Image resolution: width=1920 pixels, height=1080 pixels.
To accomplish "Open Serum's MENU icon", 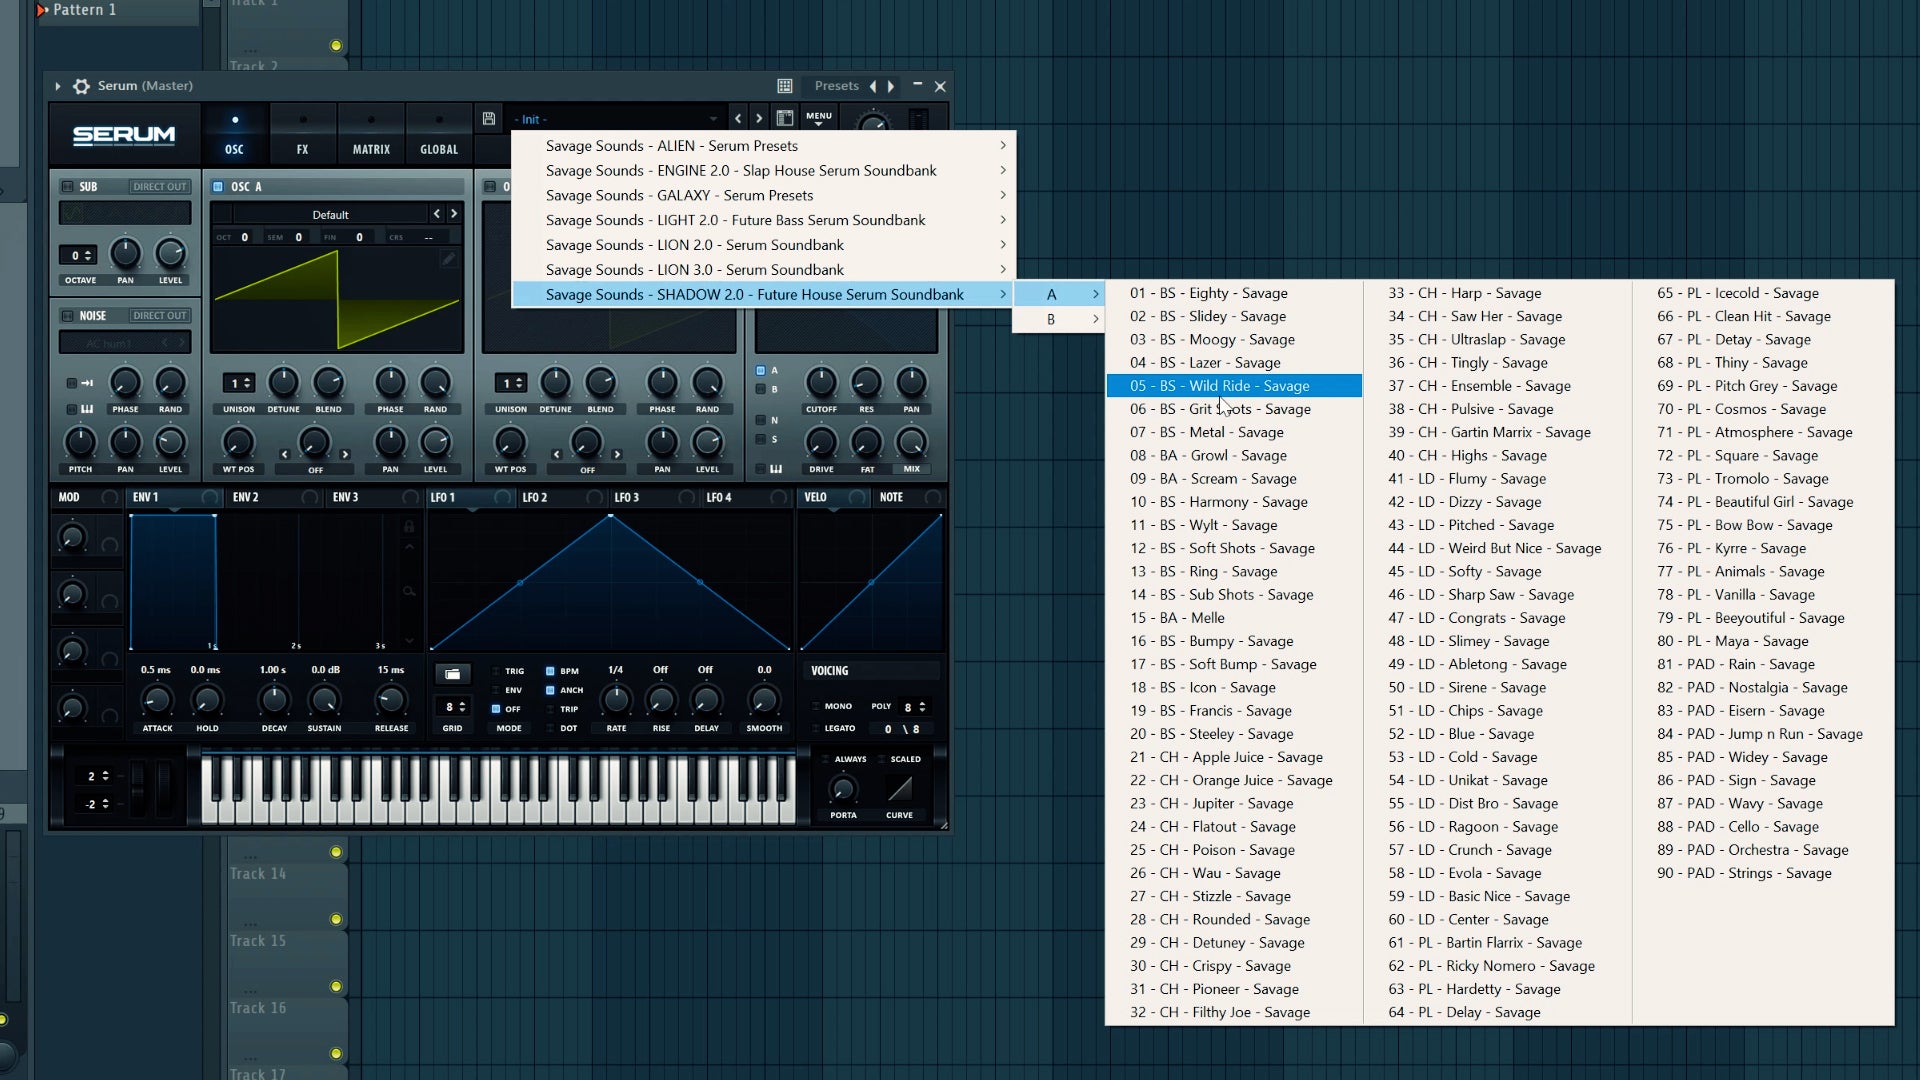I will (x=820, y=117).
